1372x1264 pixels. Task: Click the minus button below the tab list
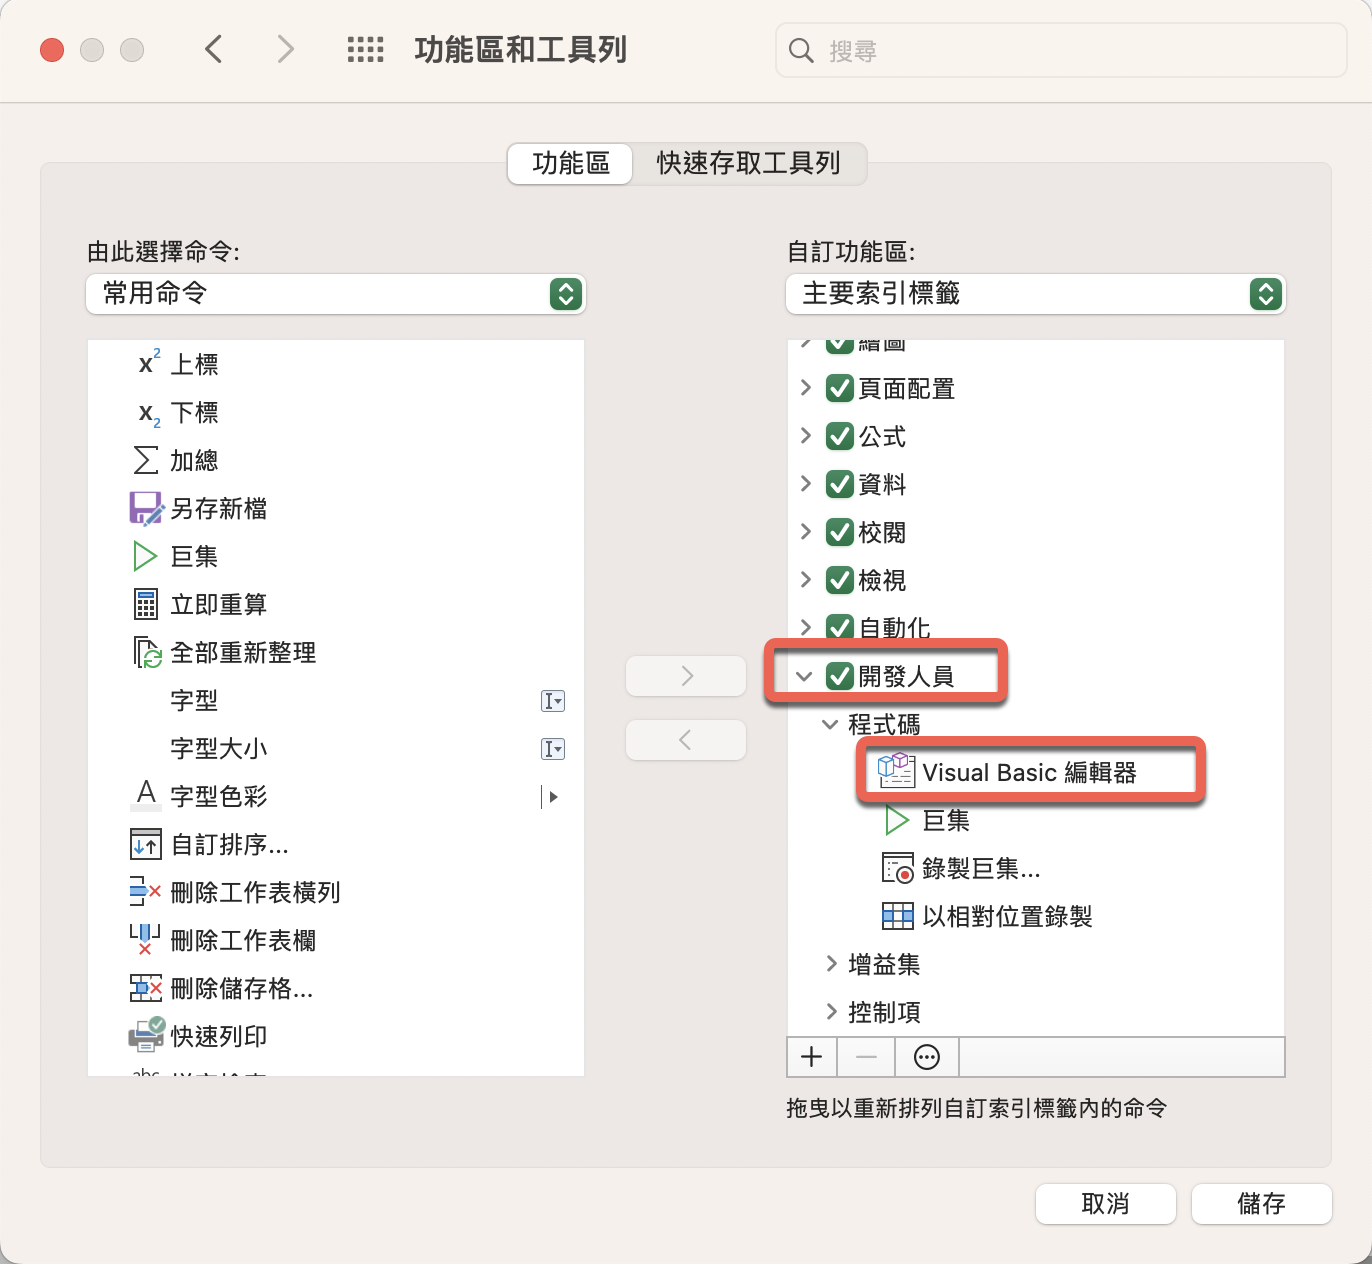pyautogui.click(x=867, y=1056)
